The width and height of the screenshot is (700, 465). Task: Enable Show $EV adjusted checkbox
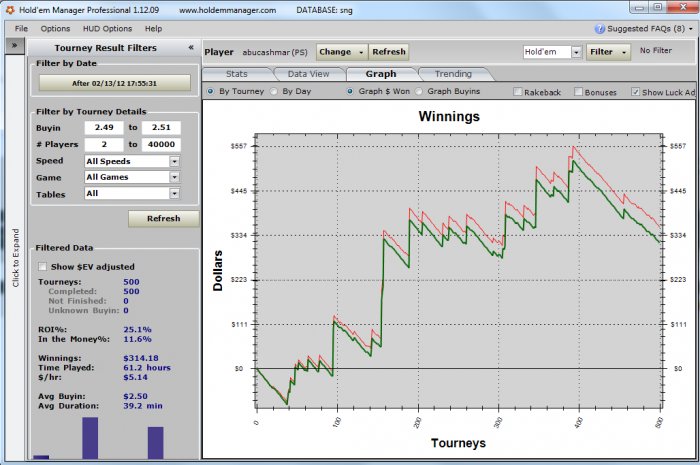tap(42, 267)
